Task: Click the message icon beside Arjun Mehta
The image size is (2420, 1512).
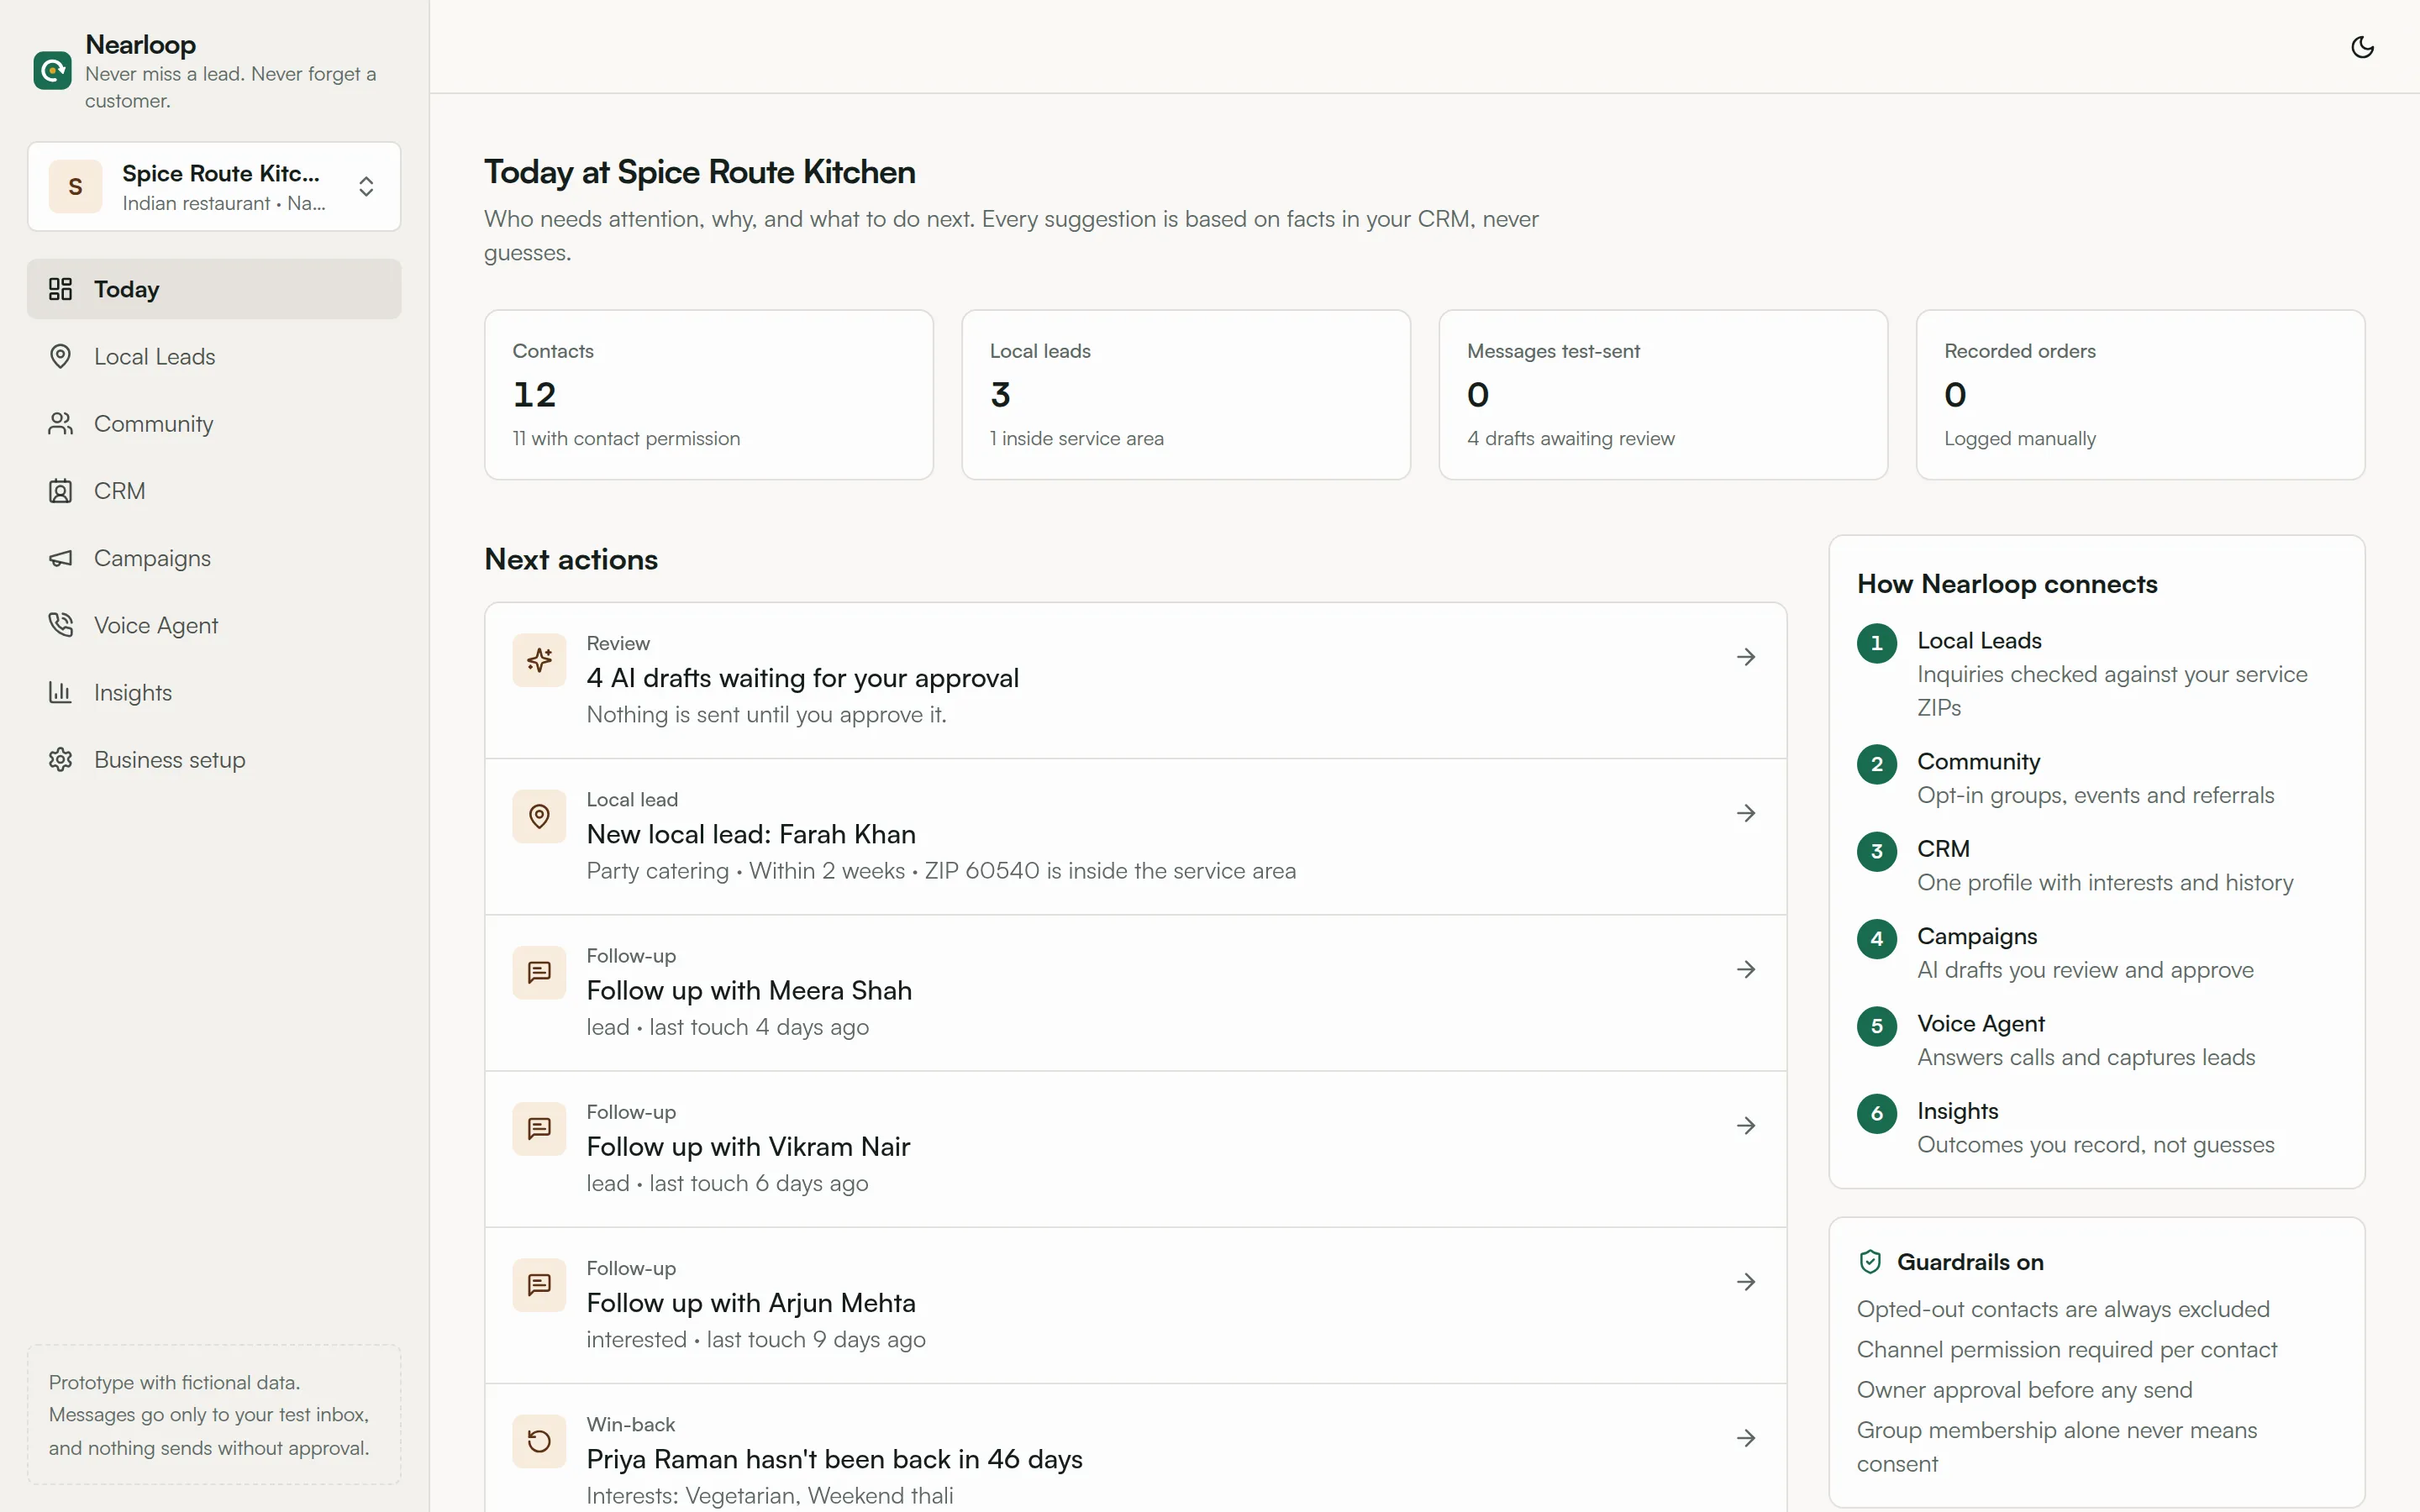Action: coord(540,1285)
